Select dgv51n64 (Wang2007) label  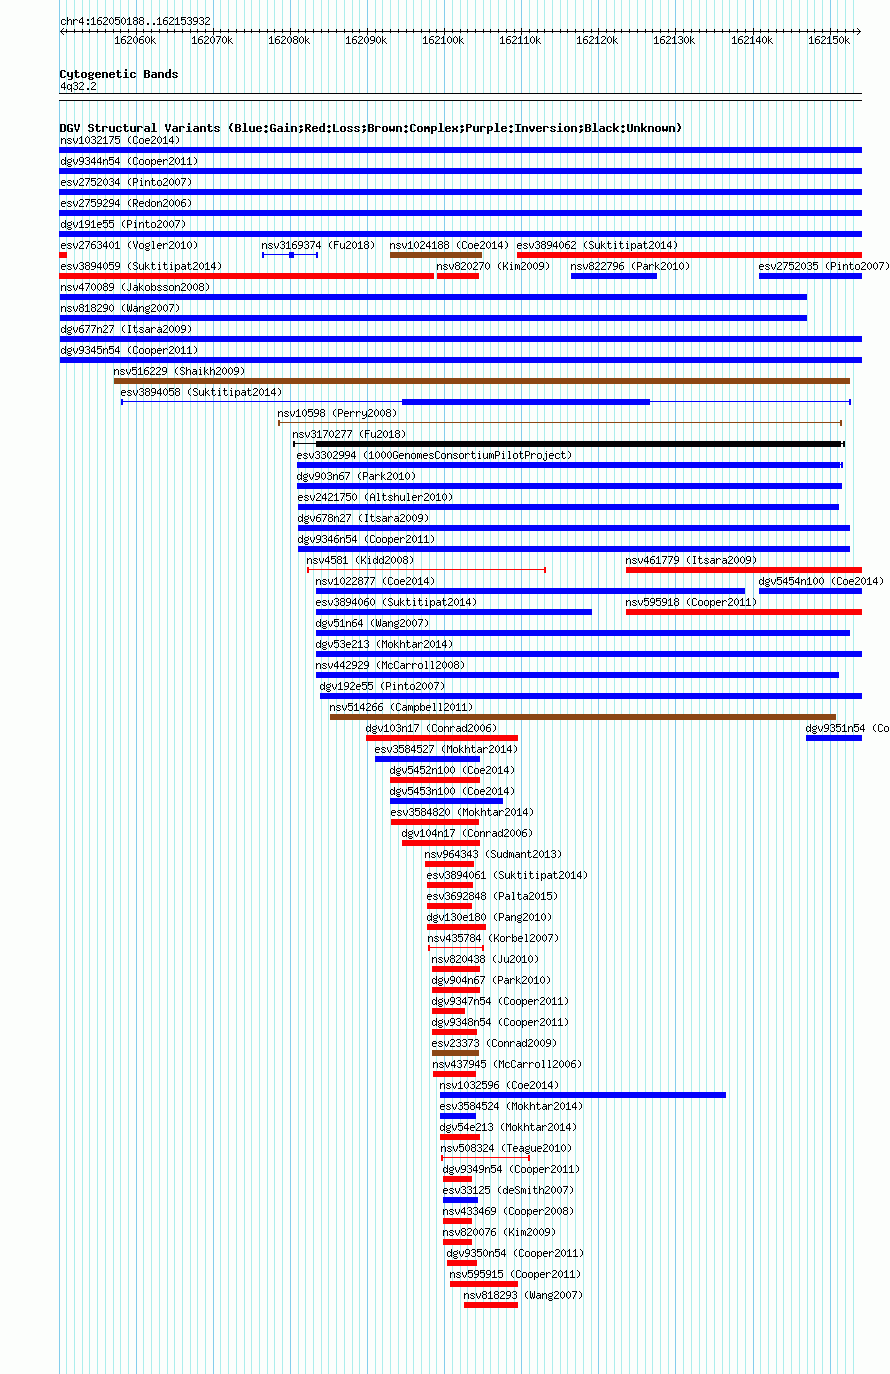372,623
